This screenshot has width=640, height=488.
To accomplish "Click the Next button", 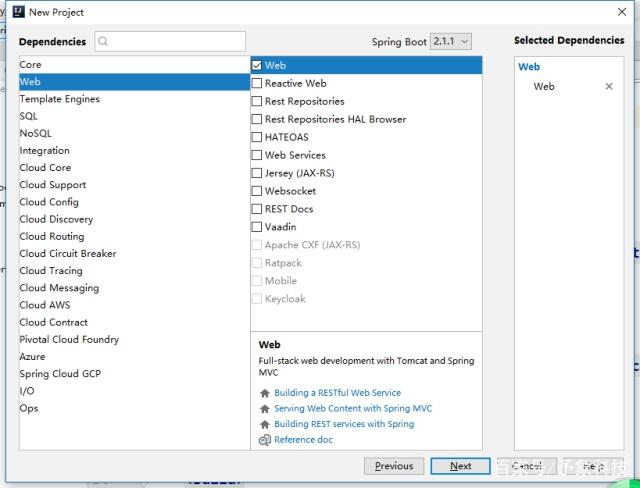I will click(460, 466).
